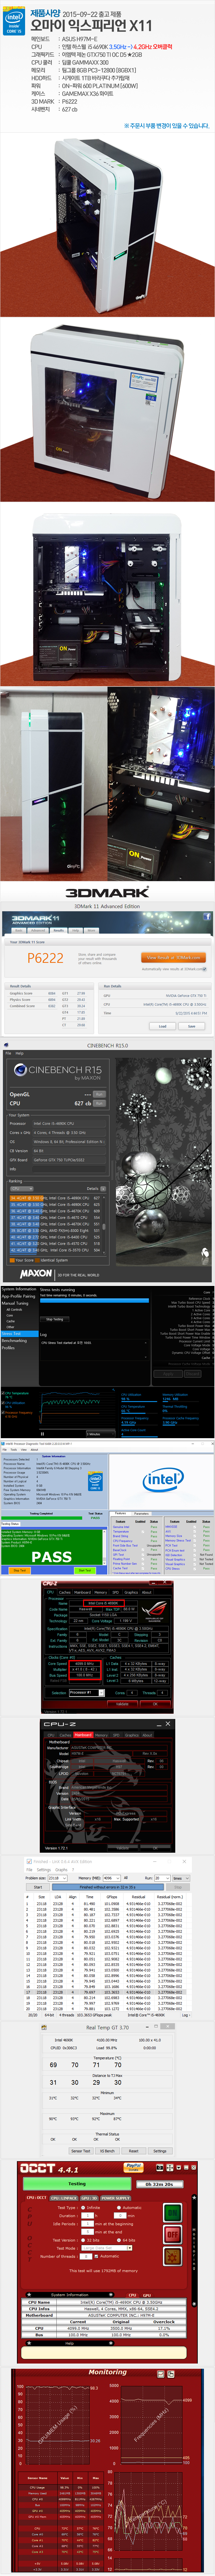This screenshot has width=215, height=2576.
Task: Open Caches tab in ROG CPU-Z window
Action: [65, 1592]
